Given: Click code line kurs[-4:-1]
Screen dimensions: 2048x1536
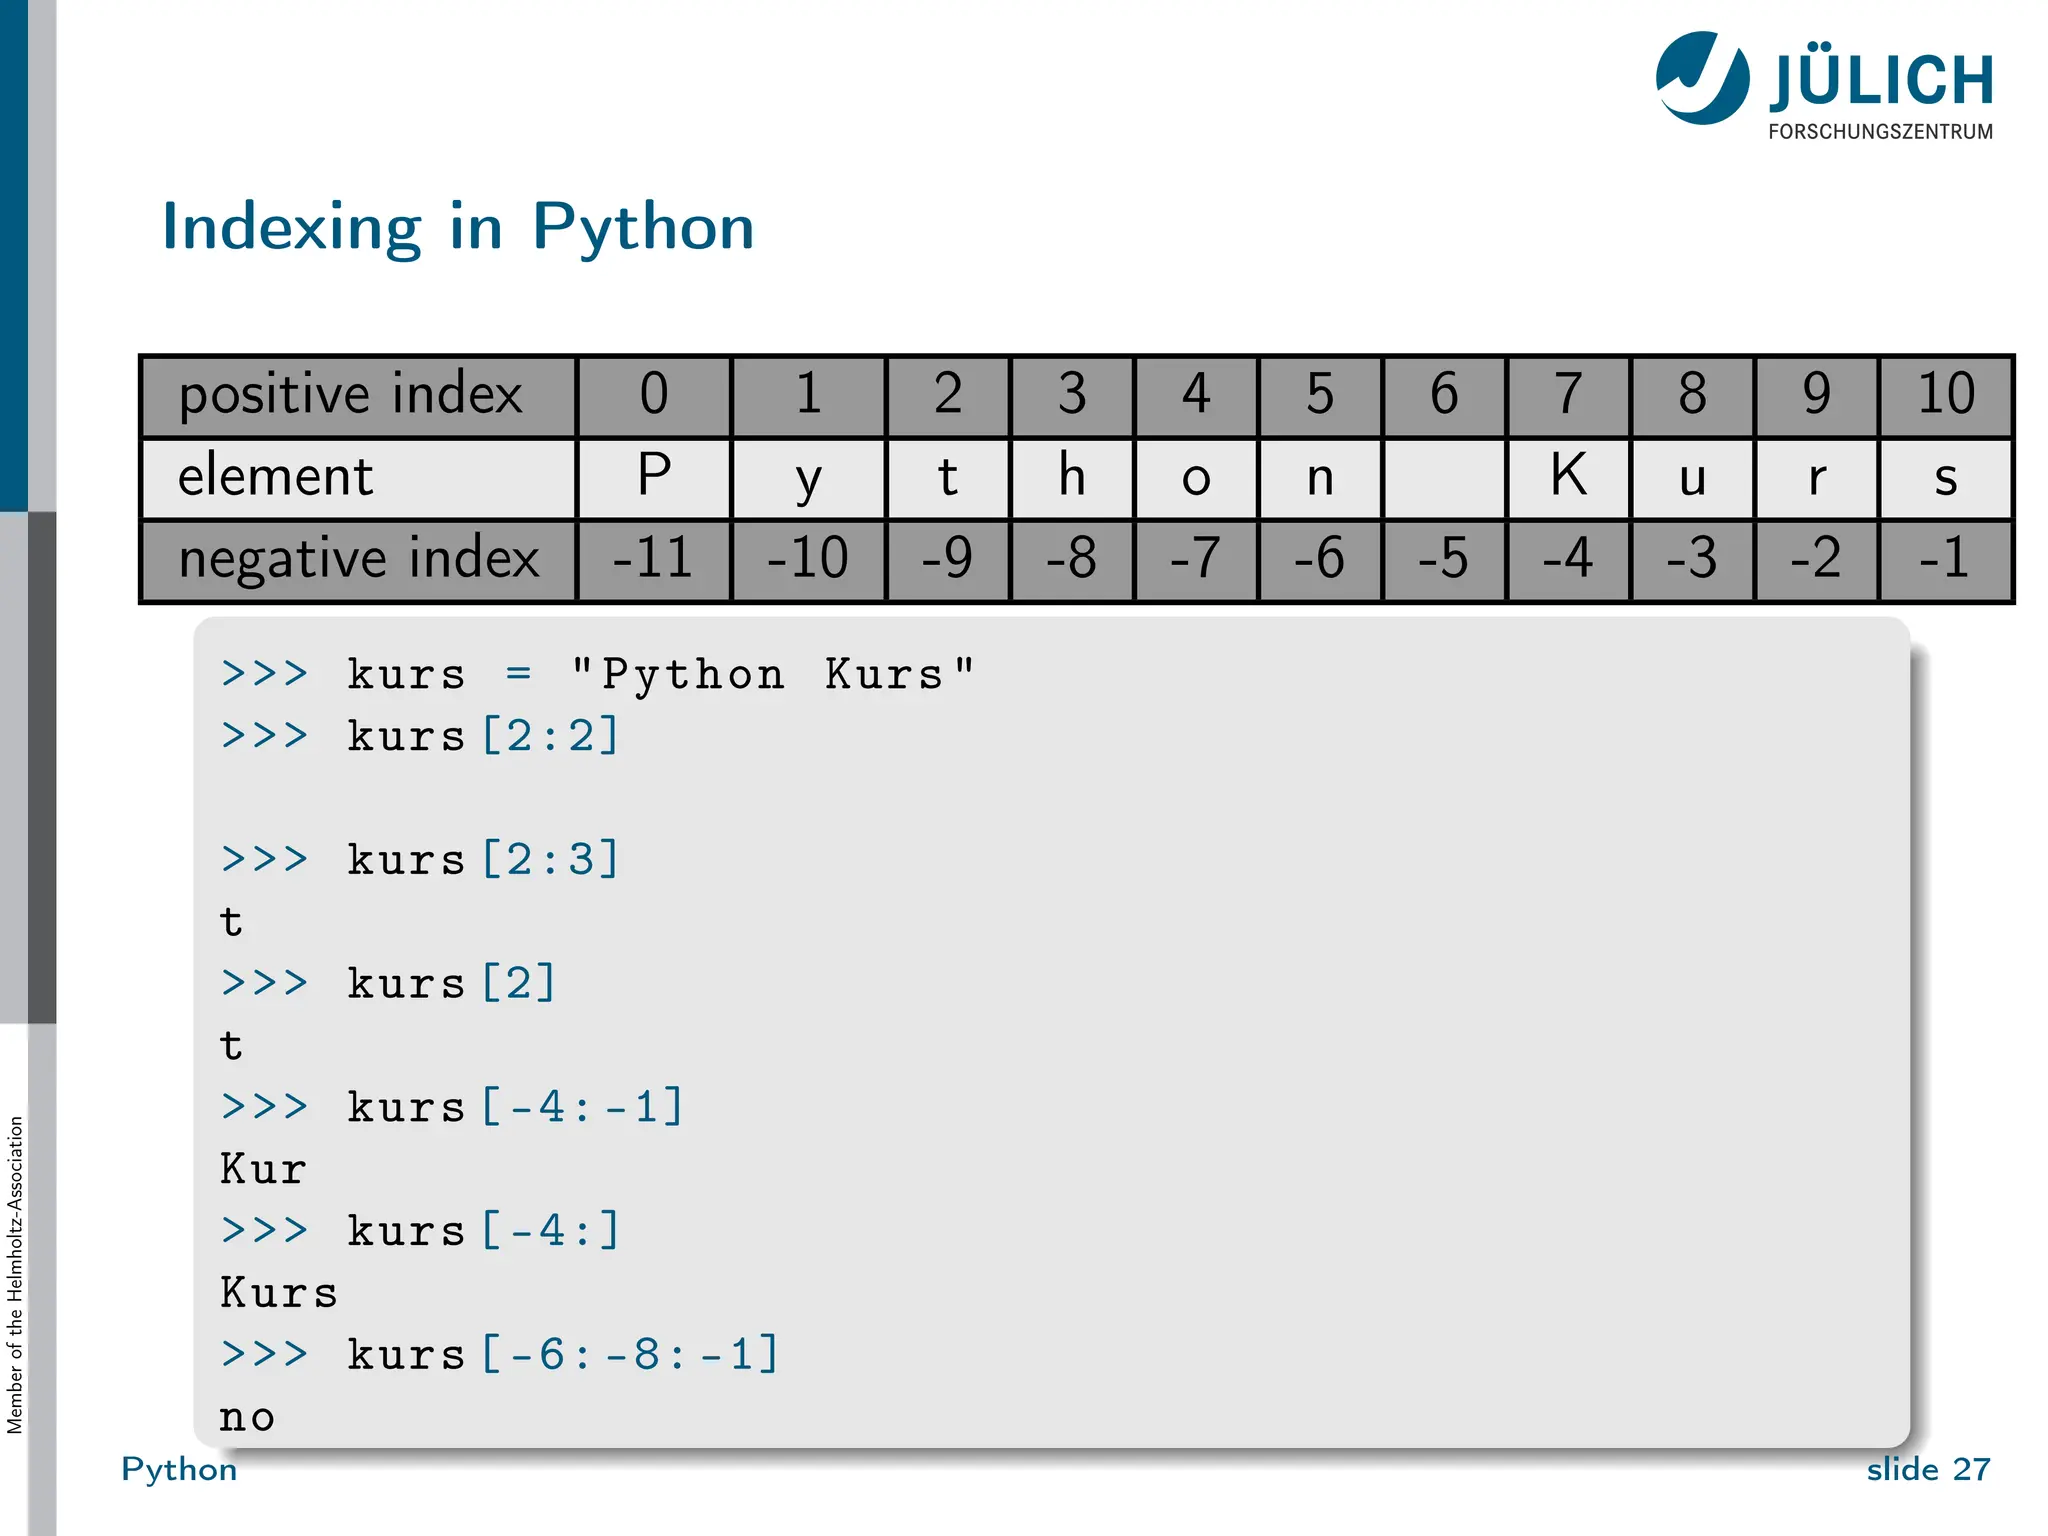Looking at the screenshot, I should pos(452,1108).
